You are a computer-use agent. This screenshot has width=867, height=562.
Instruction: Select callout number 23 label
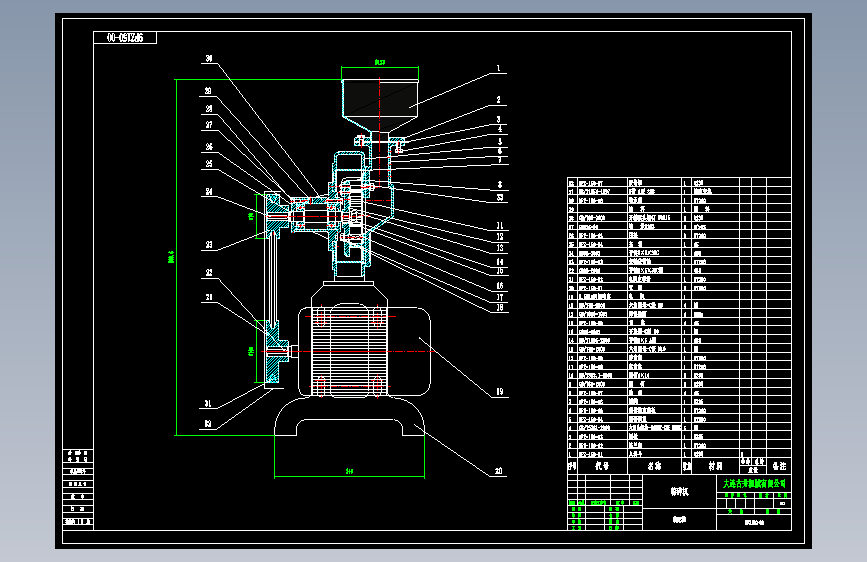(209, 244)
